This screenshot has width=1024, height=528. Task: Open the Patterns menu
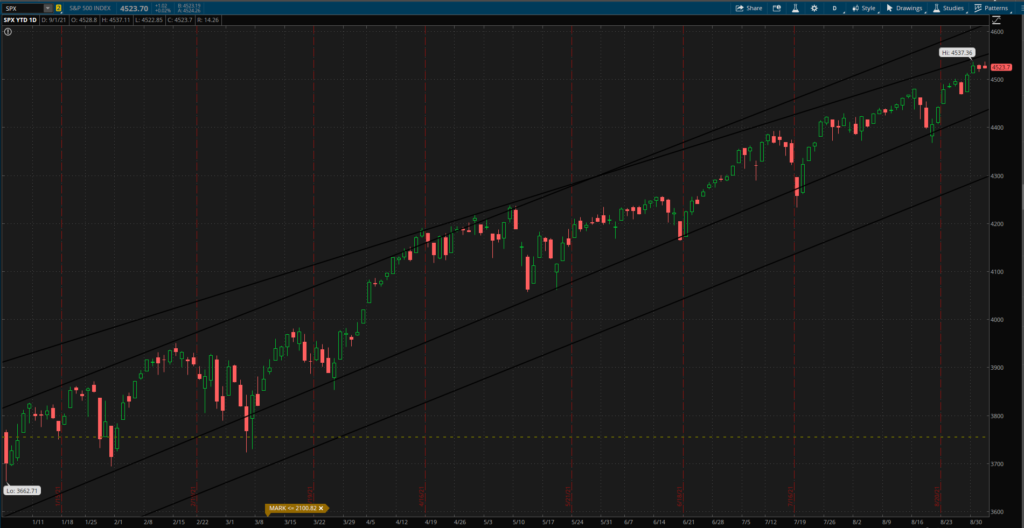pyautogui.click(x=991, y=8)
